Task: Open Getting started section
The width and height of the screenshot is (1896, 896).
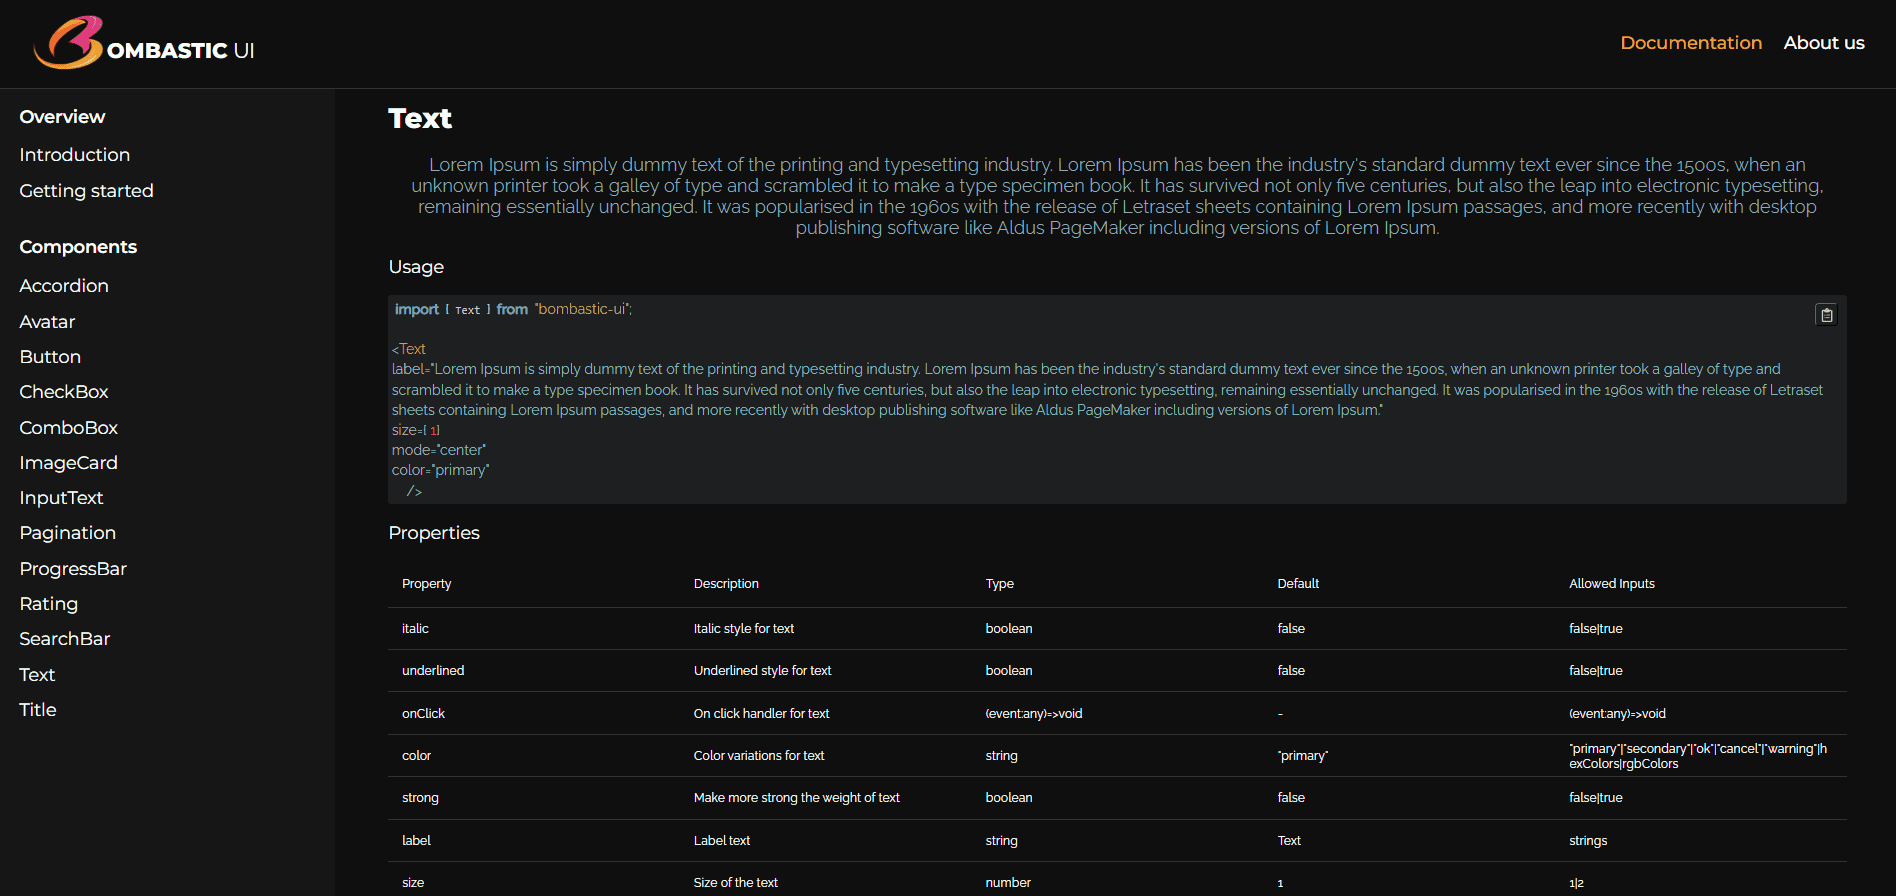Action: pos(86,191)
